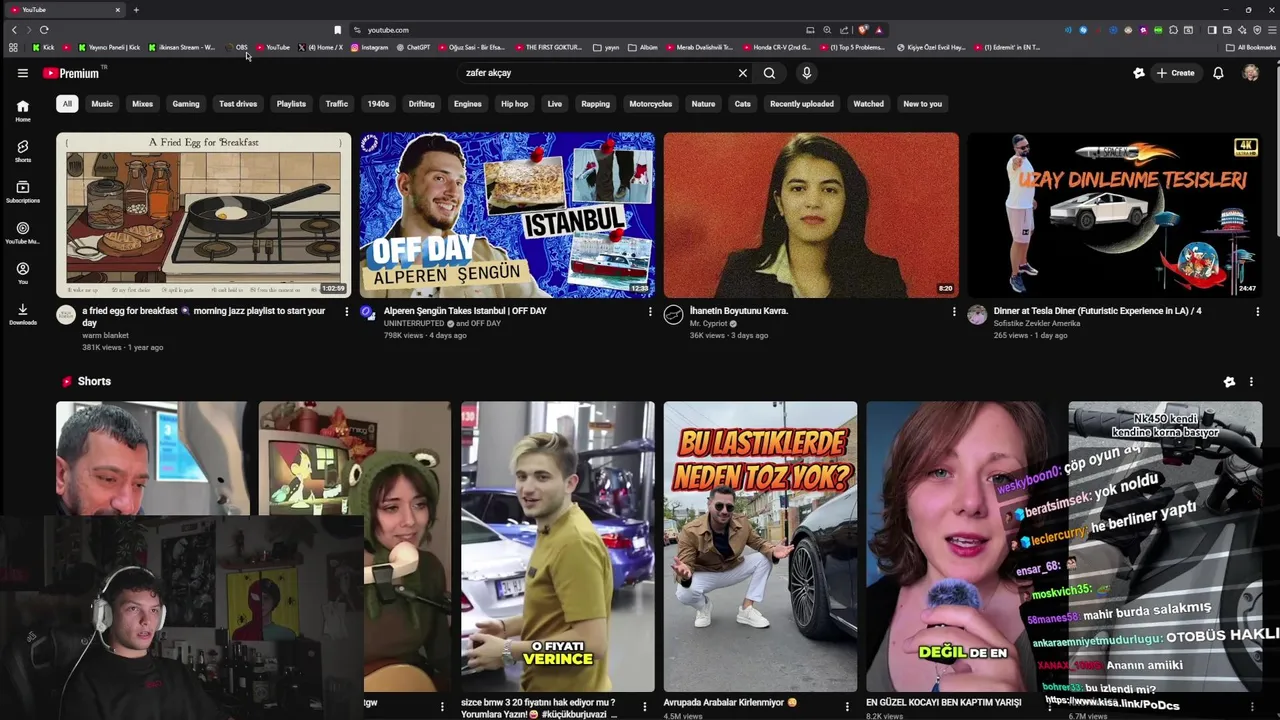Open the Instagram bookmark

pos(369,47)
